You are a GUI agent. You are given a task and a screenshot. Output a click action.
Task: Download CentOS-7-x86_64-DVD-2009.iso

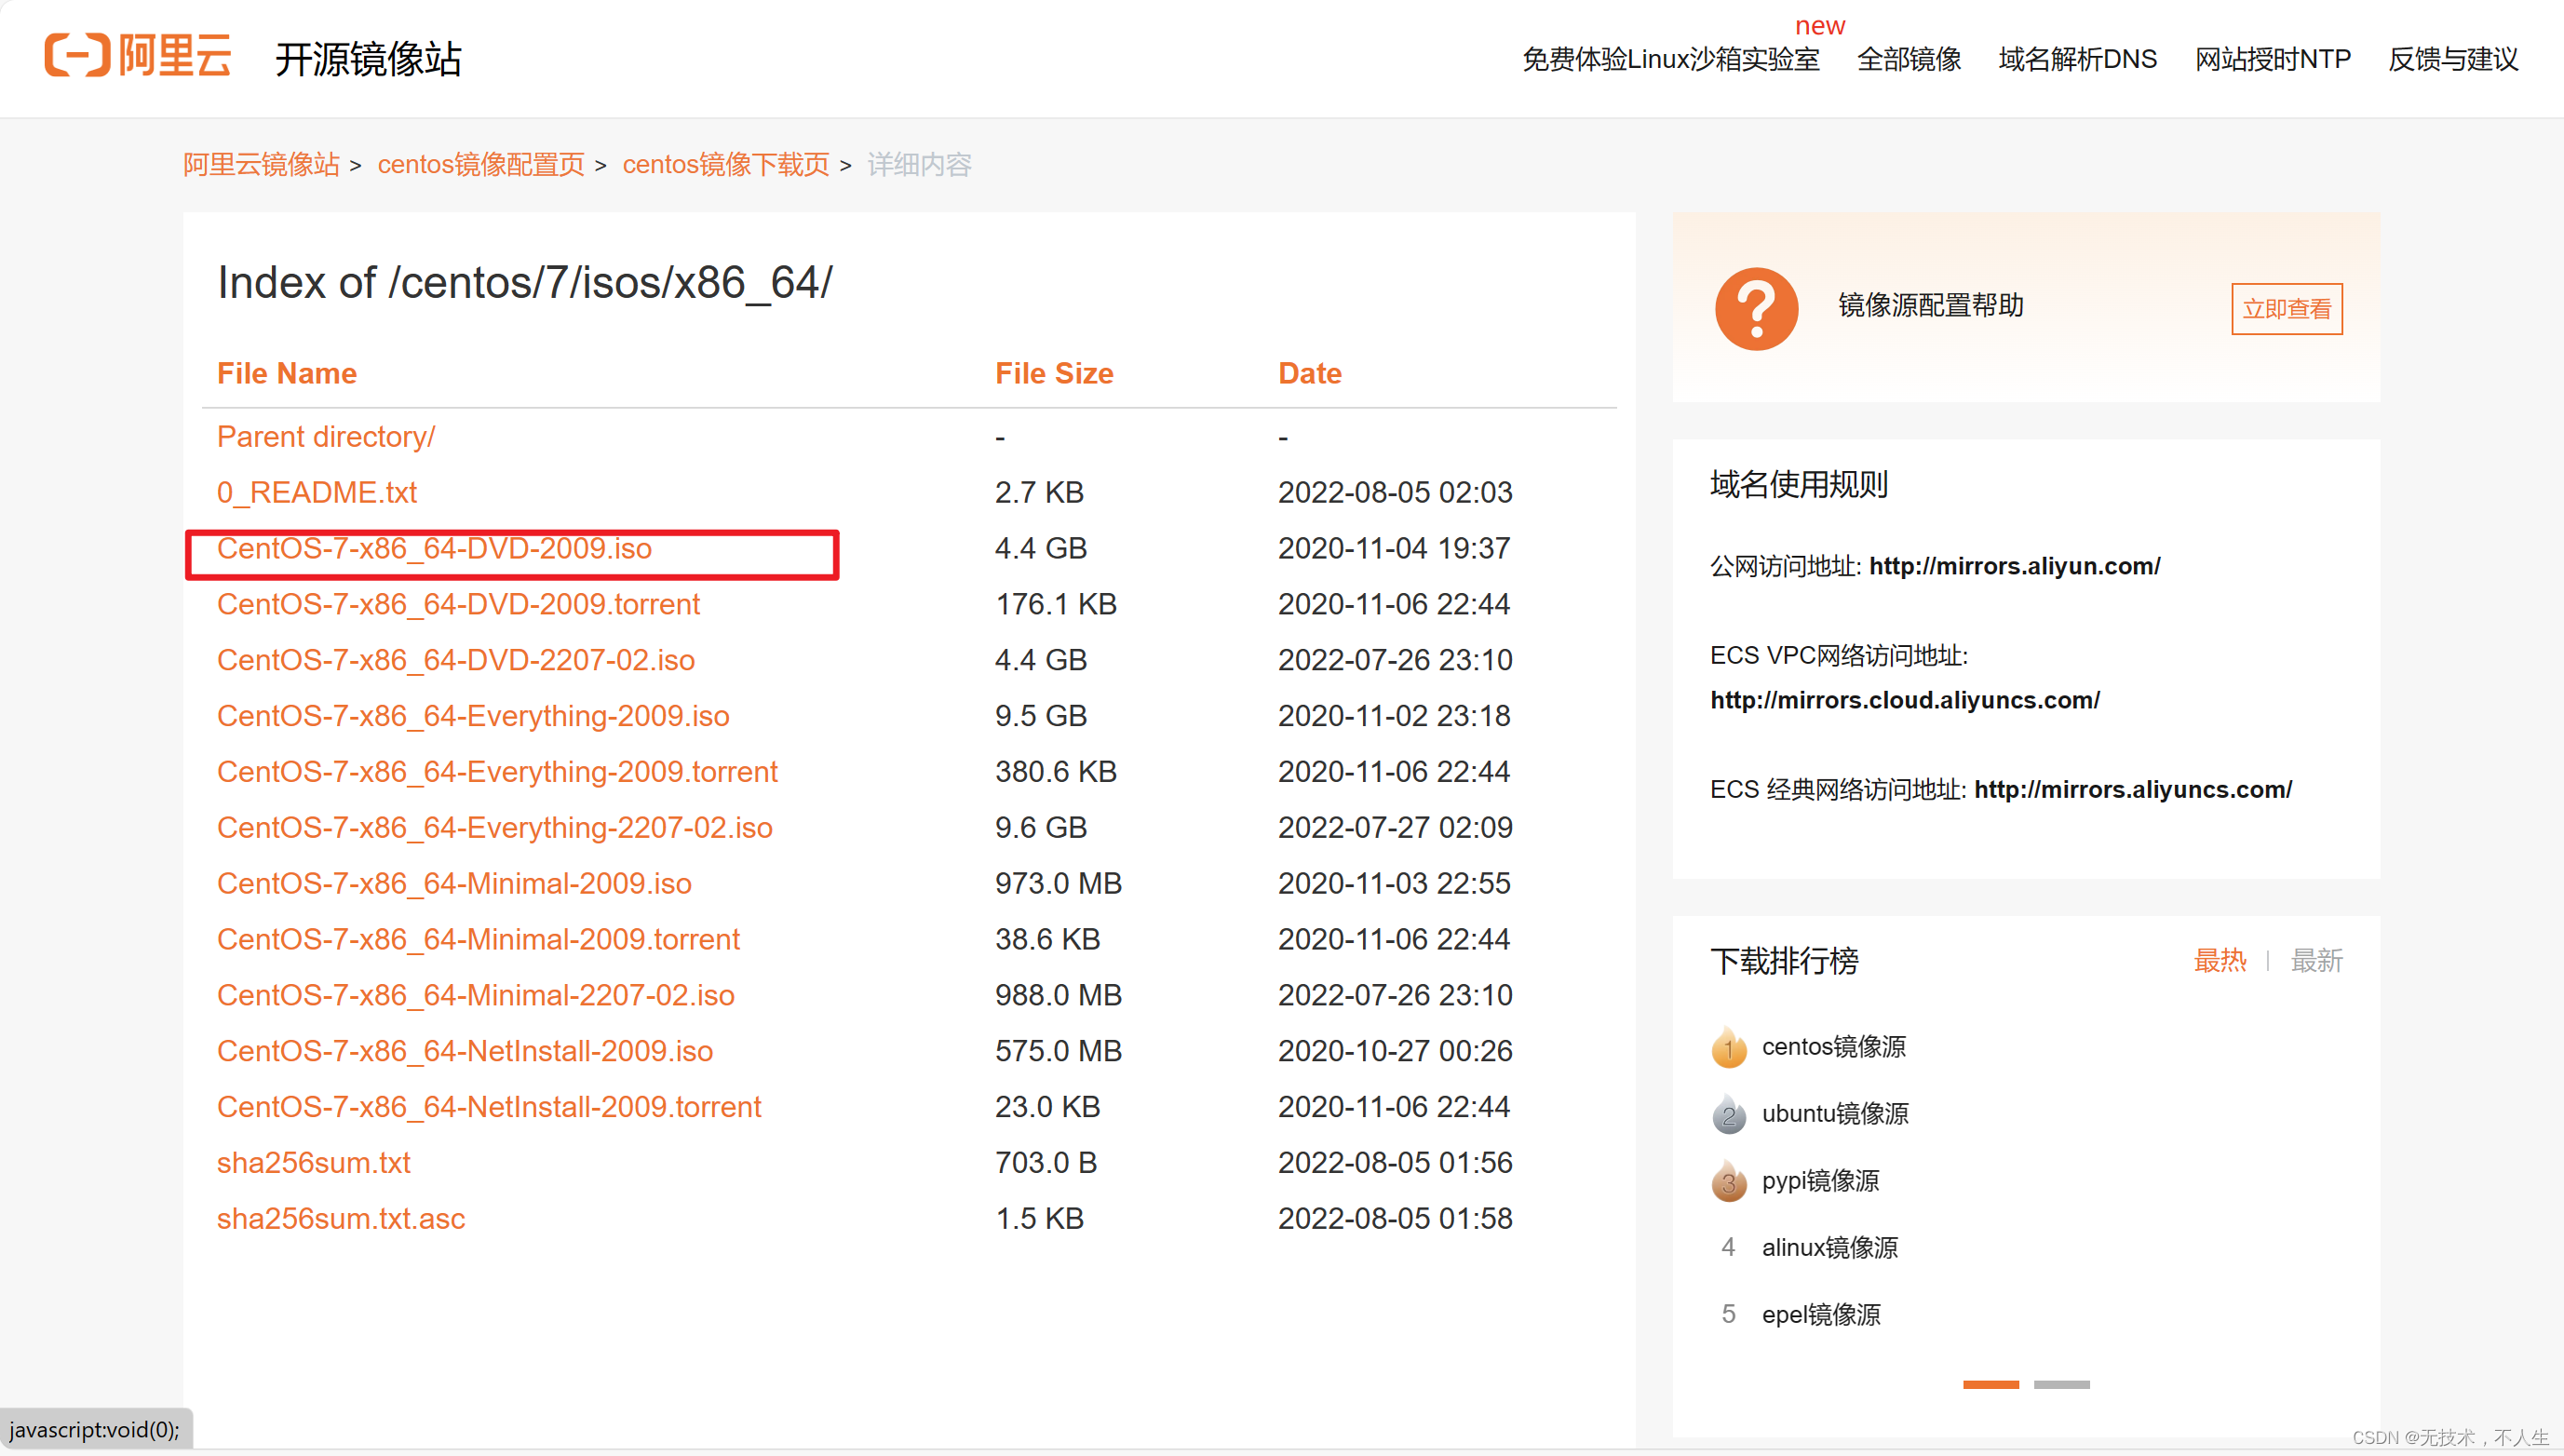click(x=434, y=549)
